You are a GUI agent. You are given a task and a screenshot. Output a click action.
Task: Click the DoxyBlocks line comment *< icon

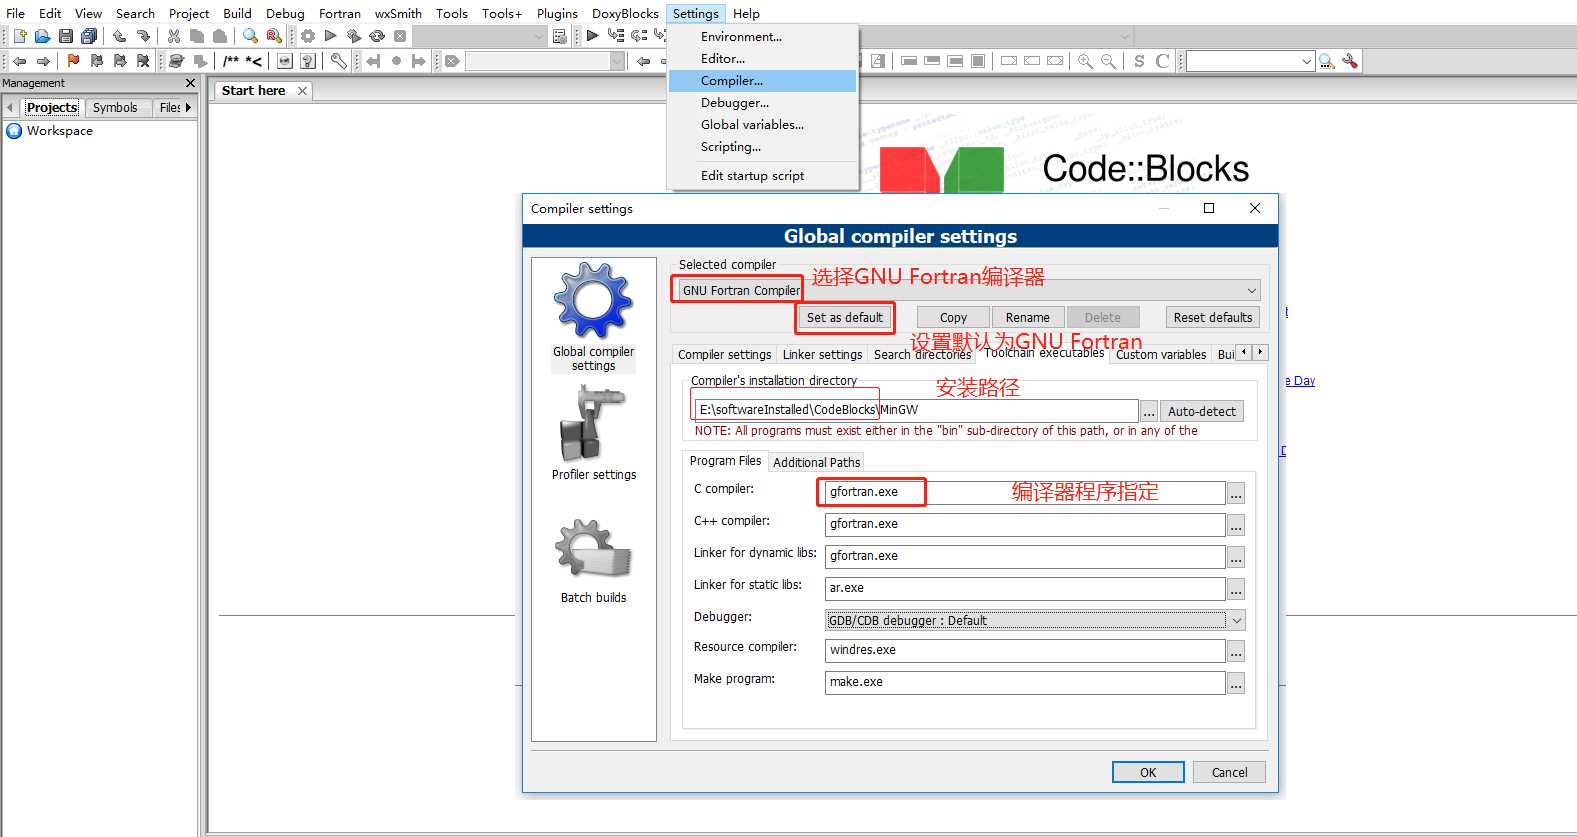tap(254, 61)
